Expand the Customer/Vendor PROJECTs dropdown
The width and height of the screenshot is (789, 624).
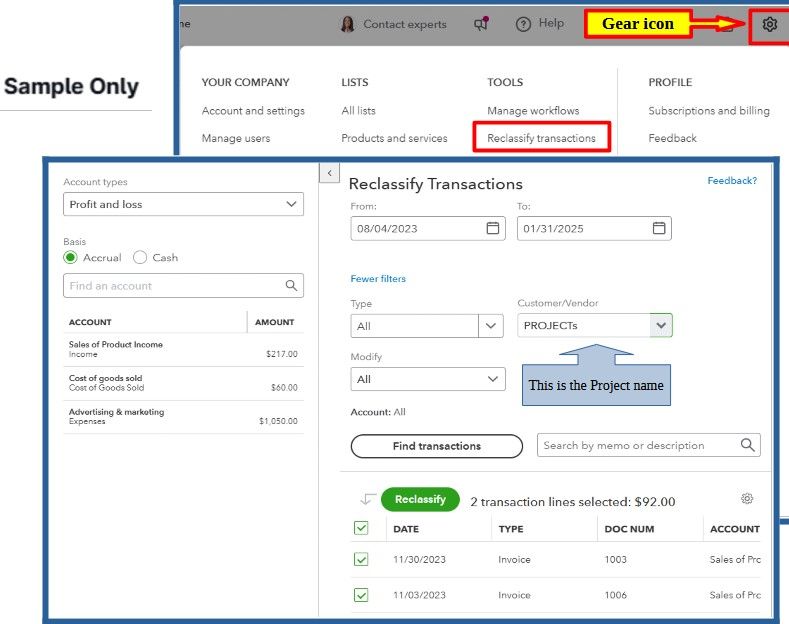pos(661,325)
